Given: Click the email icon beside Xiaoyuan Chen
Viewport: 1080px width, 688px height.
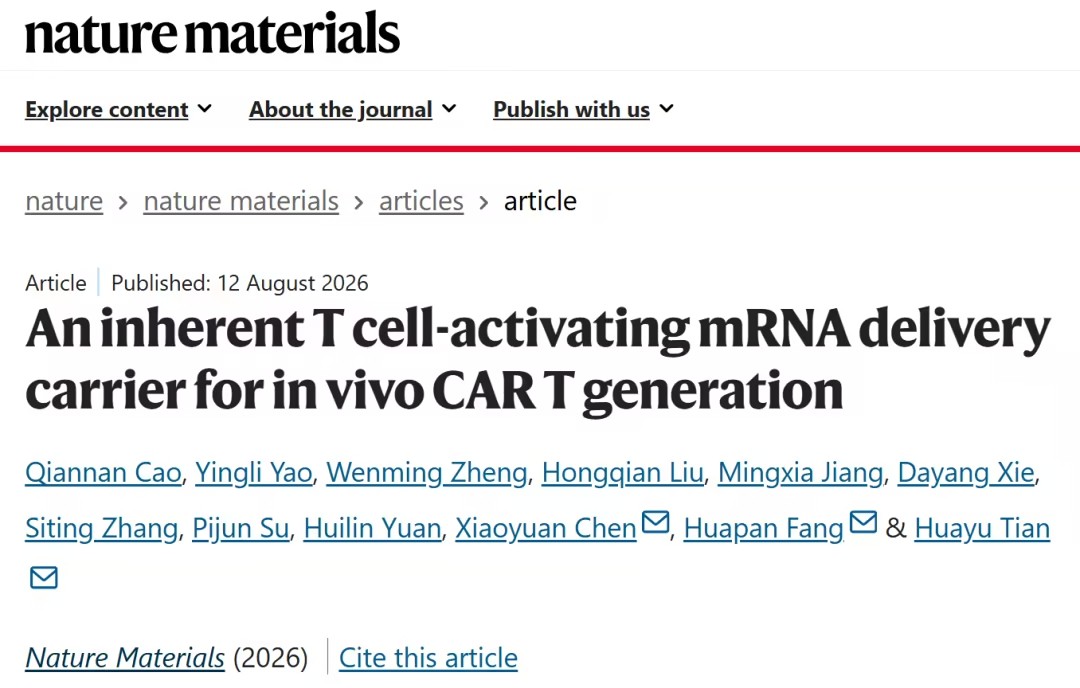Looking at the screenshot, I should (655, 522).
